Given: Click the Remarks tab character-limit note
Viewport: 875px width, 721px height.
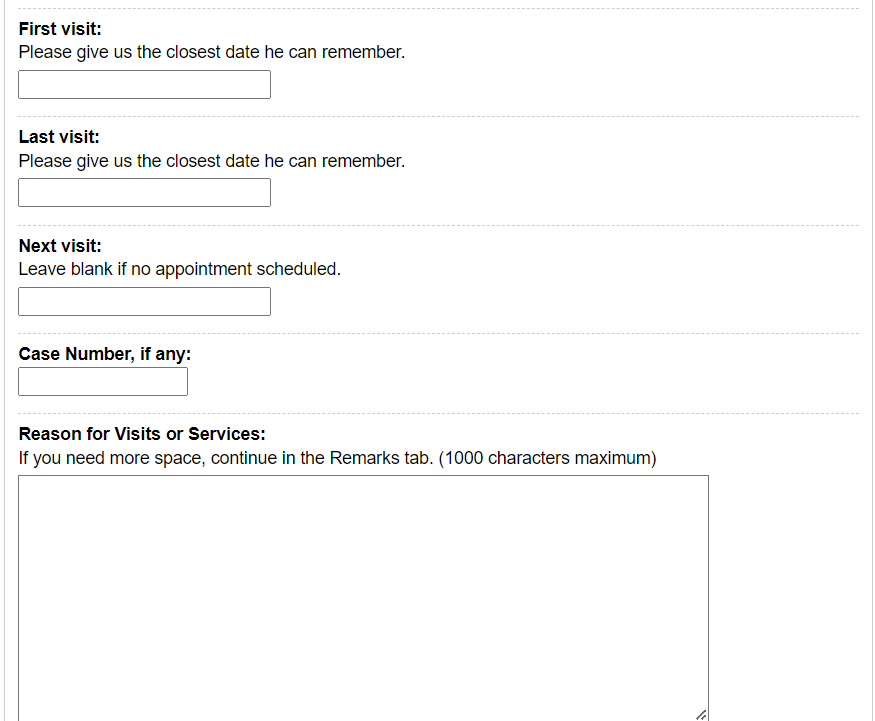Looking at the screenshot, I should coord(337,458).
